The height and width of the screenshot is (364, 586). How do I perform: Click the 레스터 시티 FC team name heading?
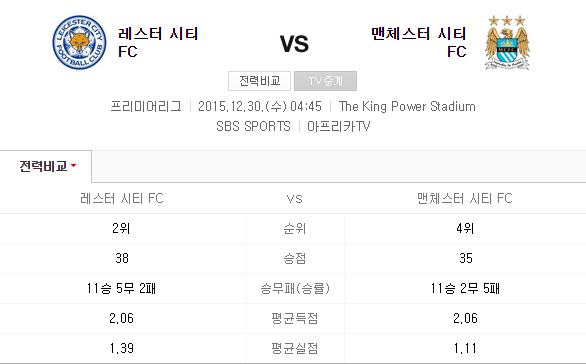pyautogui.click(x=158, y=43)
